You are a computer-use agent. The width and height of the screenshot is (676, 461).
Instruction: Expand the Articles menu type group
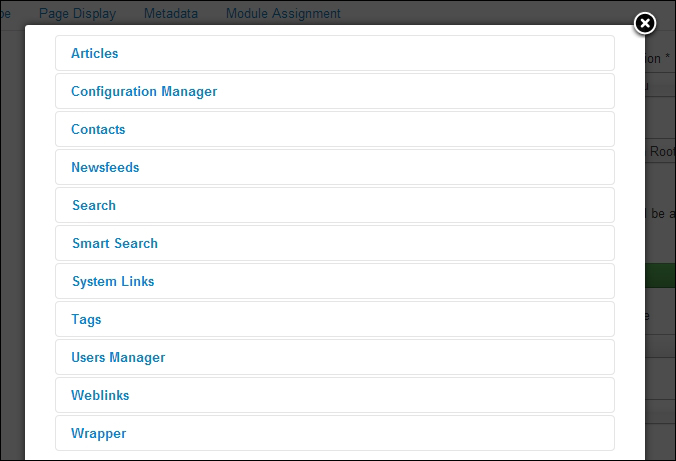tap(95, 53)
